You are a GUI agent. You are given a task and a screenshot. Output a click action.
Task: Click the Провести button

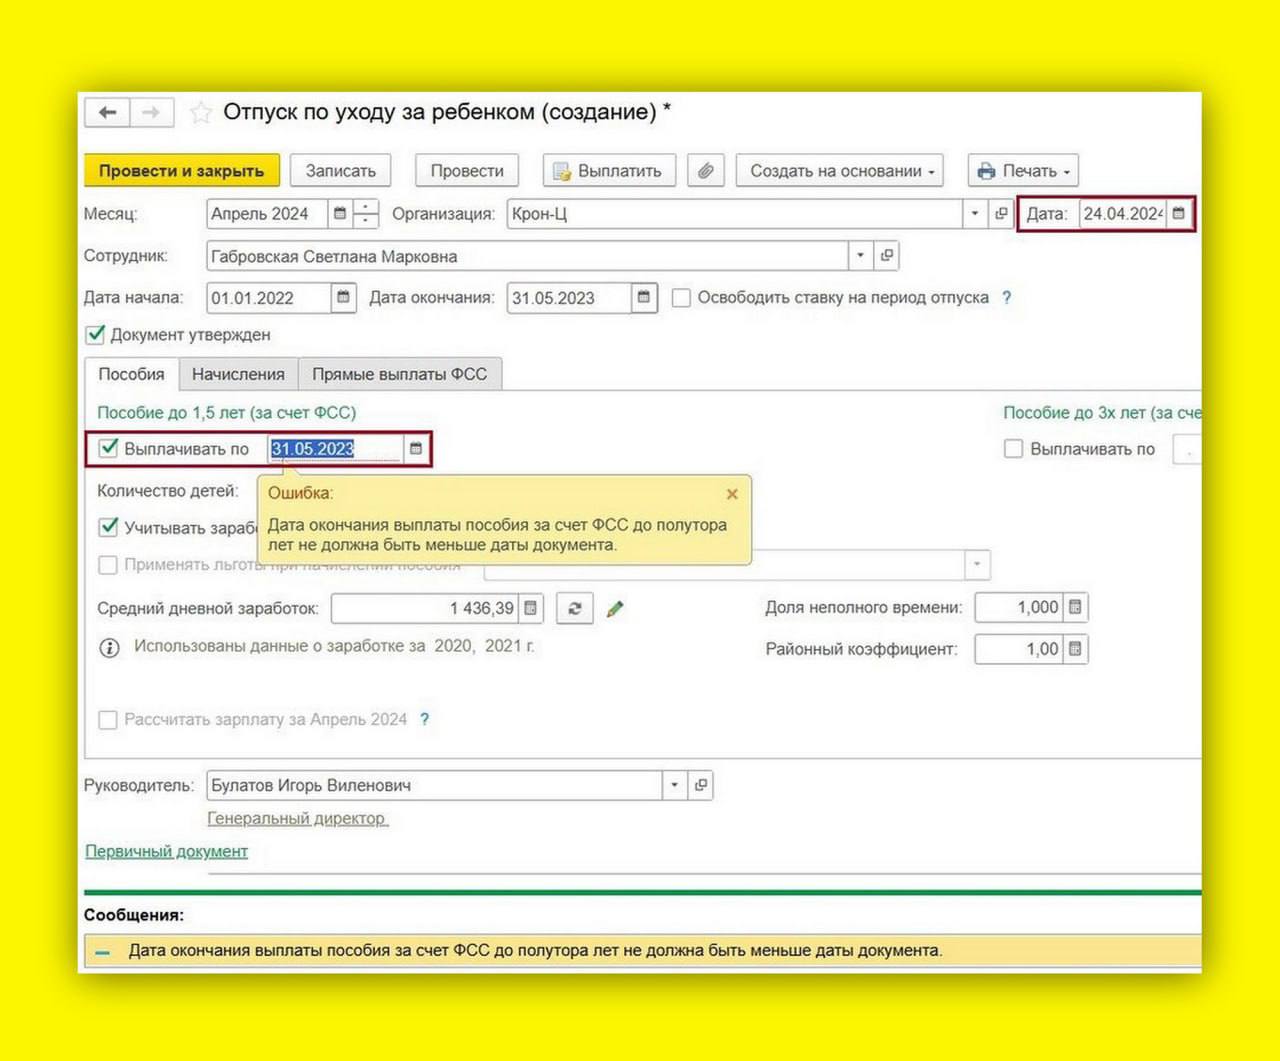467,171
